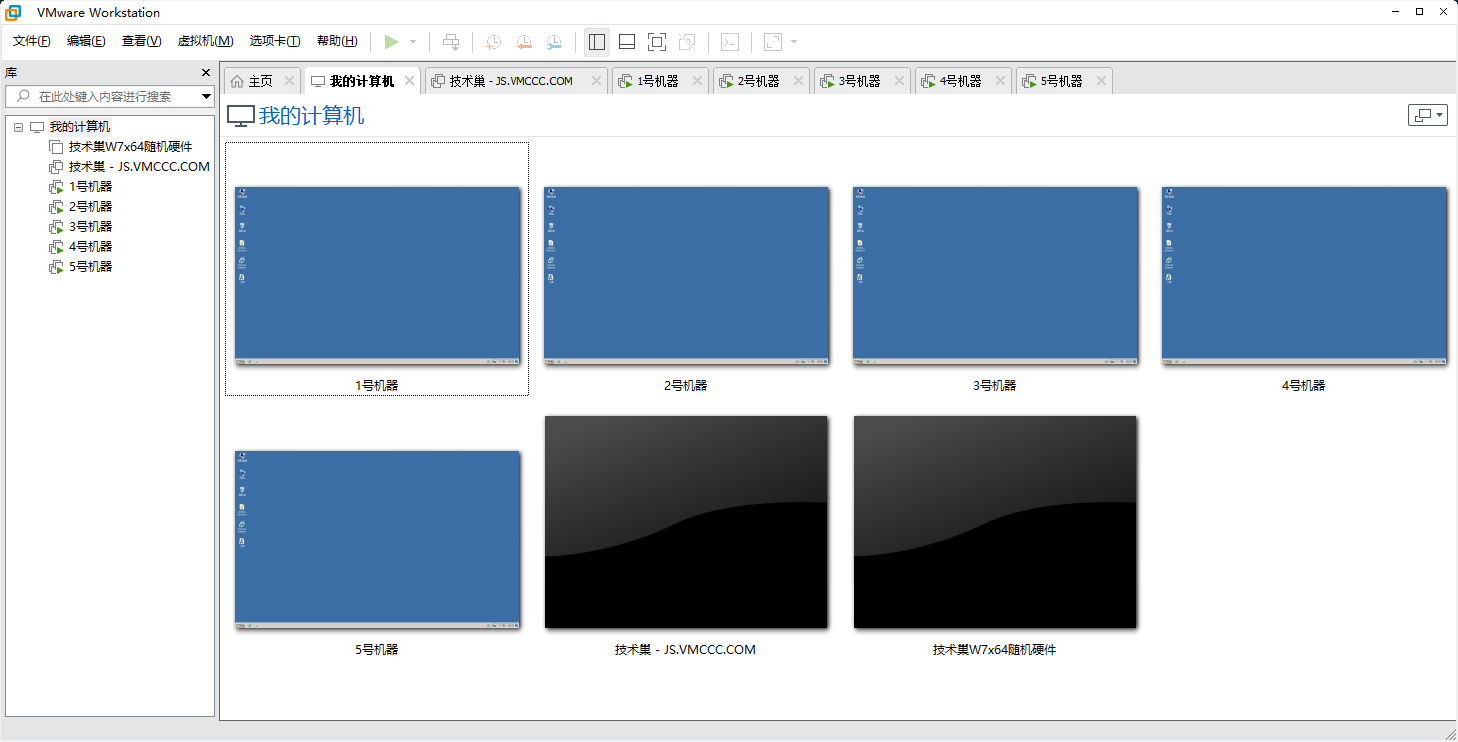Open the 2号机器 thumbnail
Image resolution: width=1458 pixels, height=742 pixels.
(x=686, y=273)
